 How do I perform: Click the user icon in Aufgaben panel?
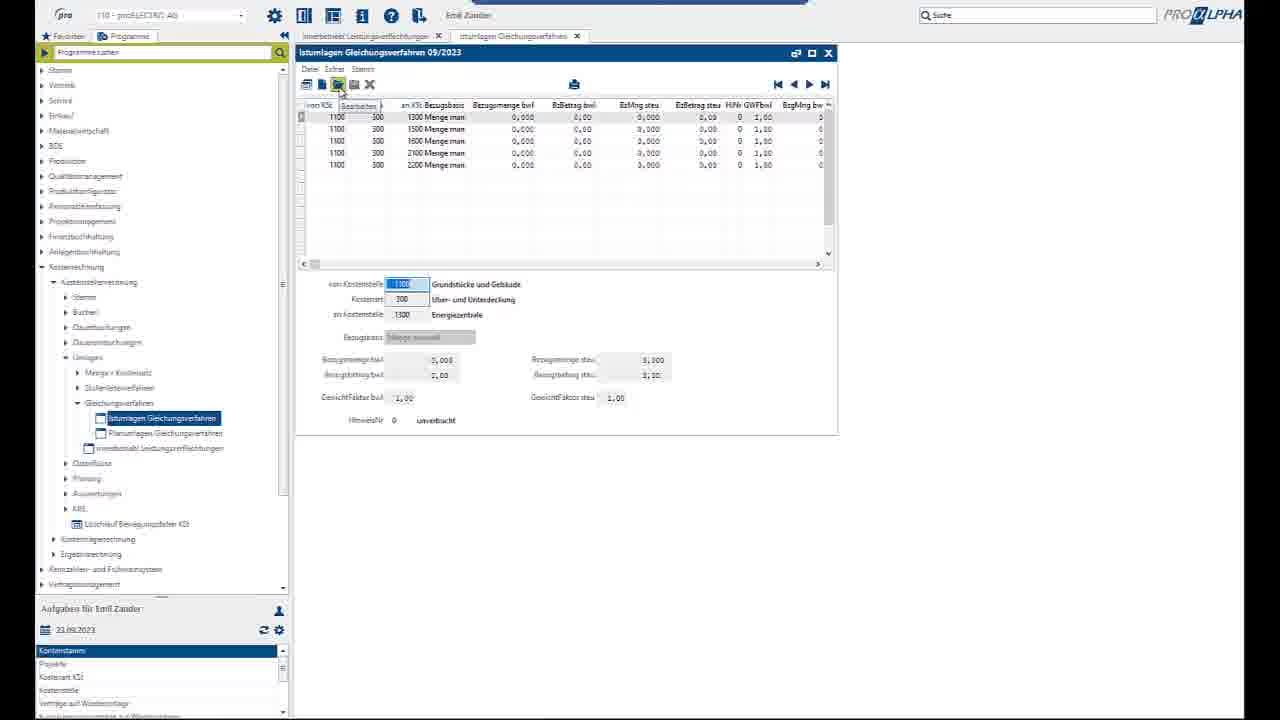[279, 610]
